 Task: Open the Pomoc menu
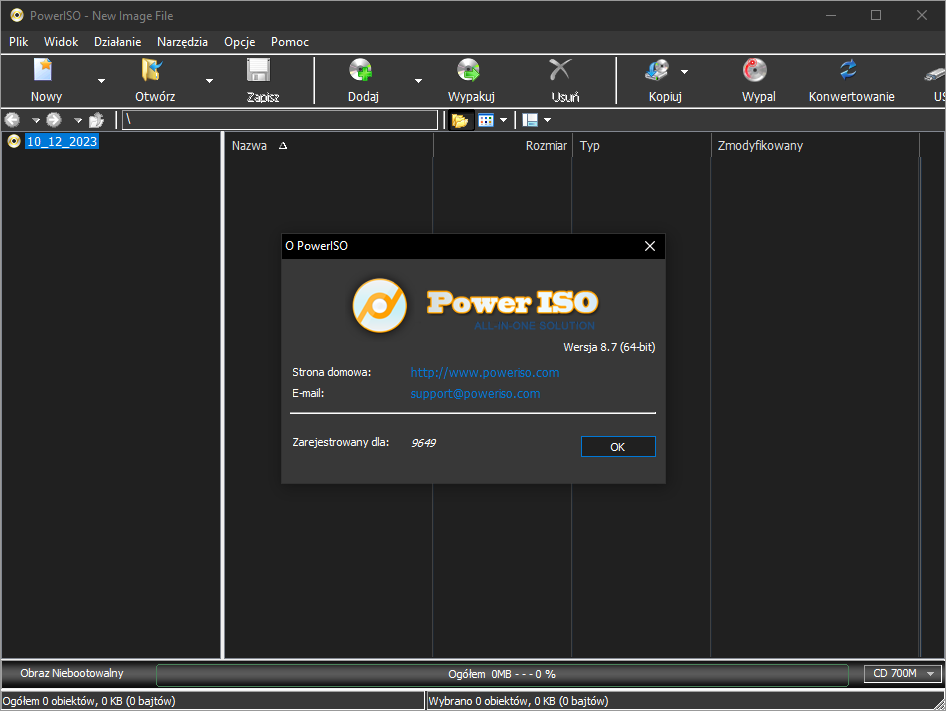click(x=290, y=42)
